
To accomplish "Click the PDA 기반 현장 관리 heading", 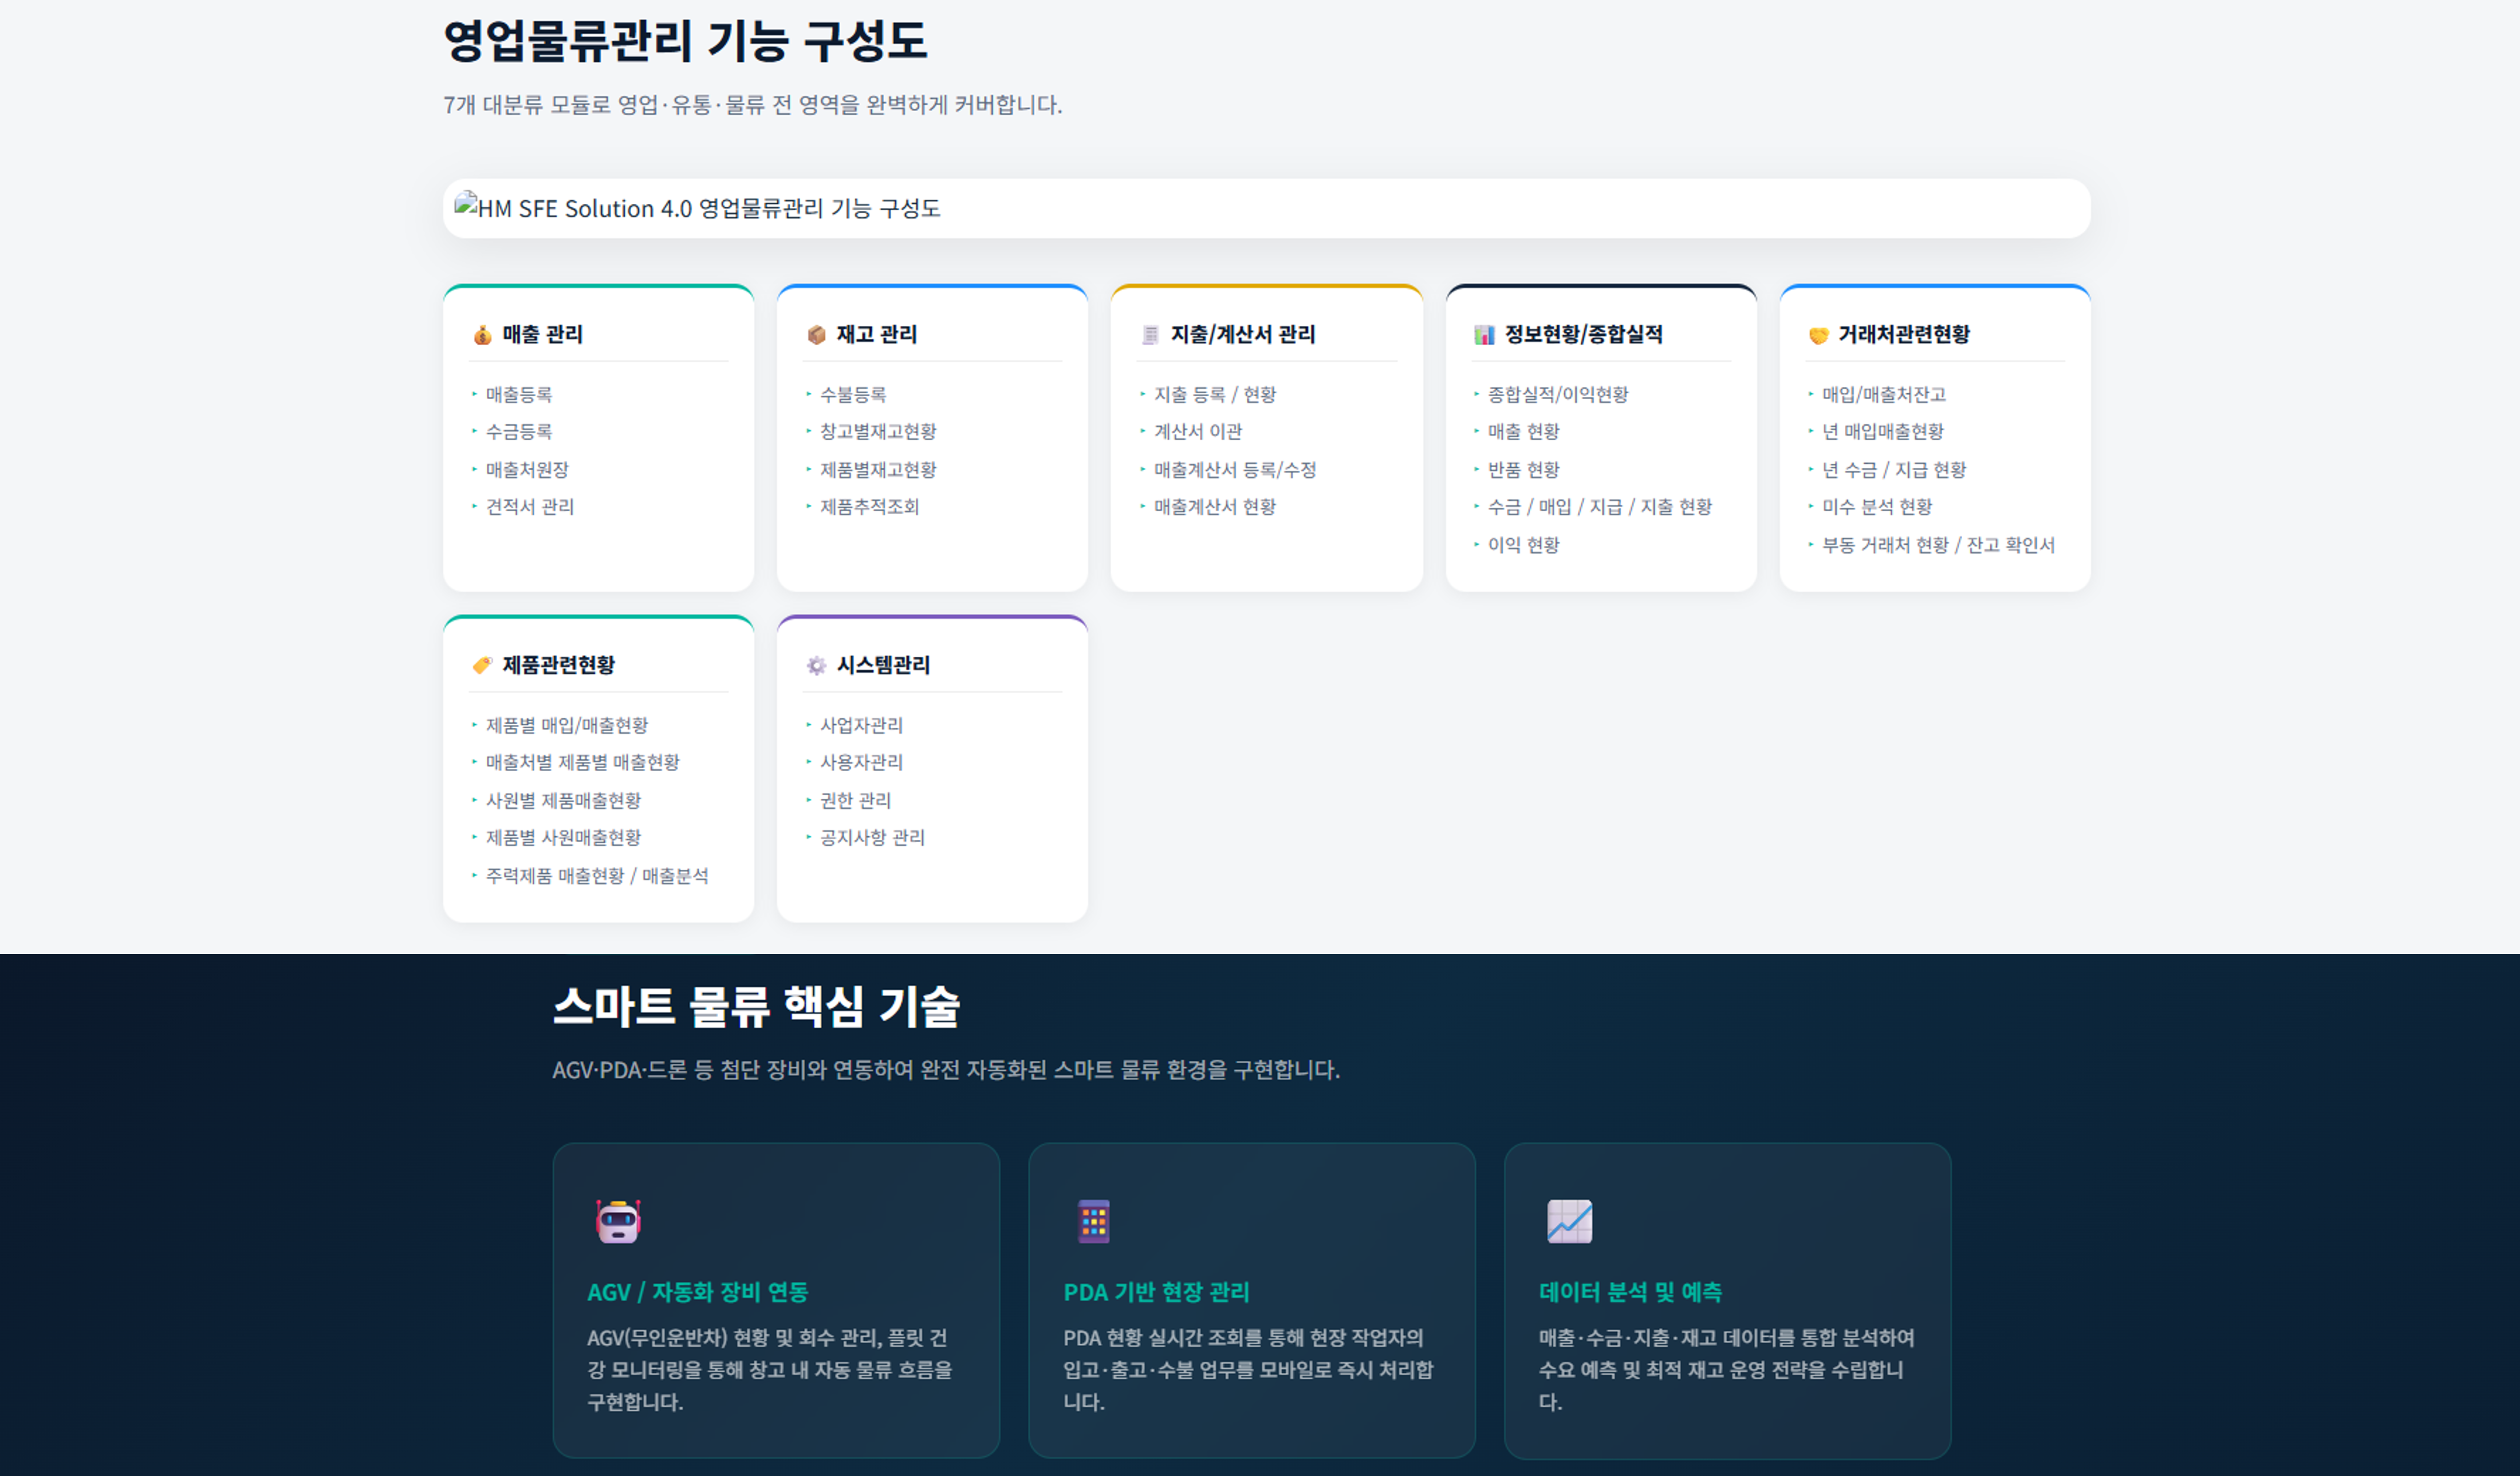I will tap(1156, 1292).
